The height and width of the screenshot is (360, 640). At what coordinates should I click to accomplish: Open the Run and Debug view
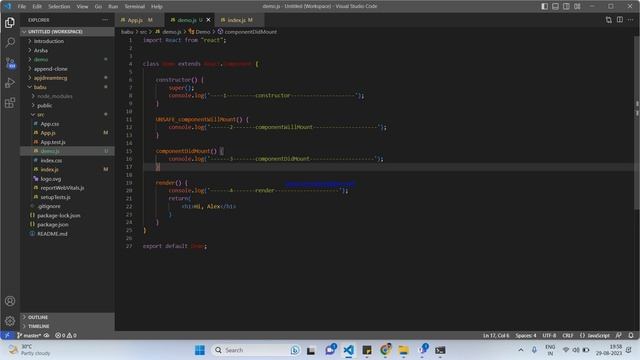pos(10,82)
